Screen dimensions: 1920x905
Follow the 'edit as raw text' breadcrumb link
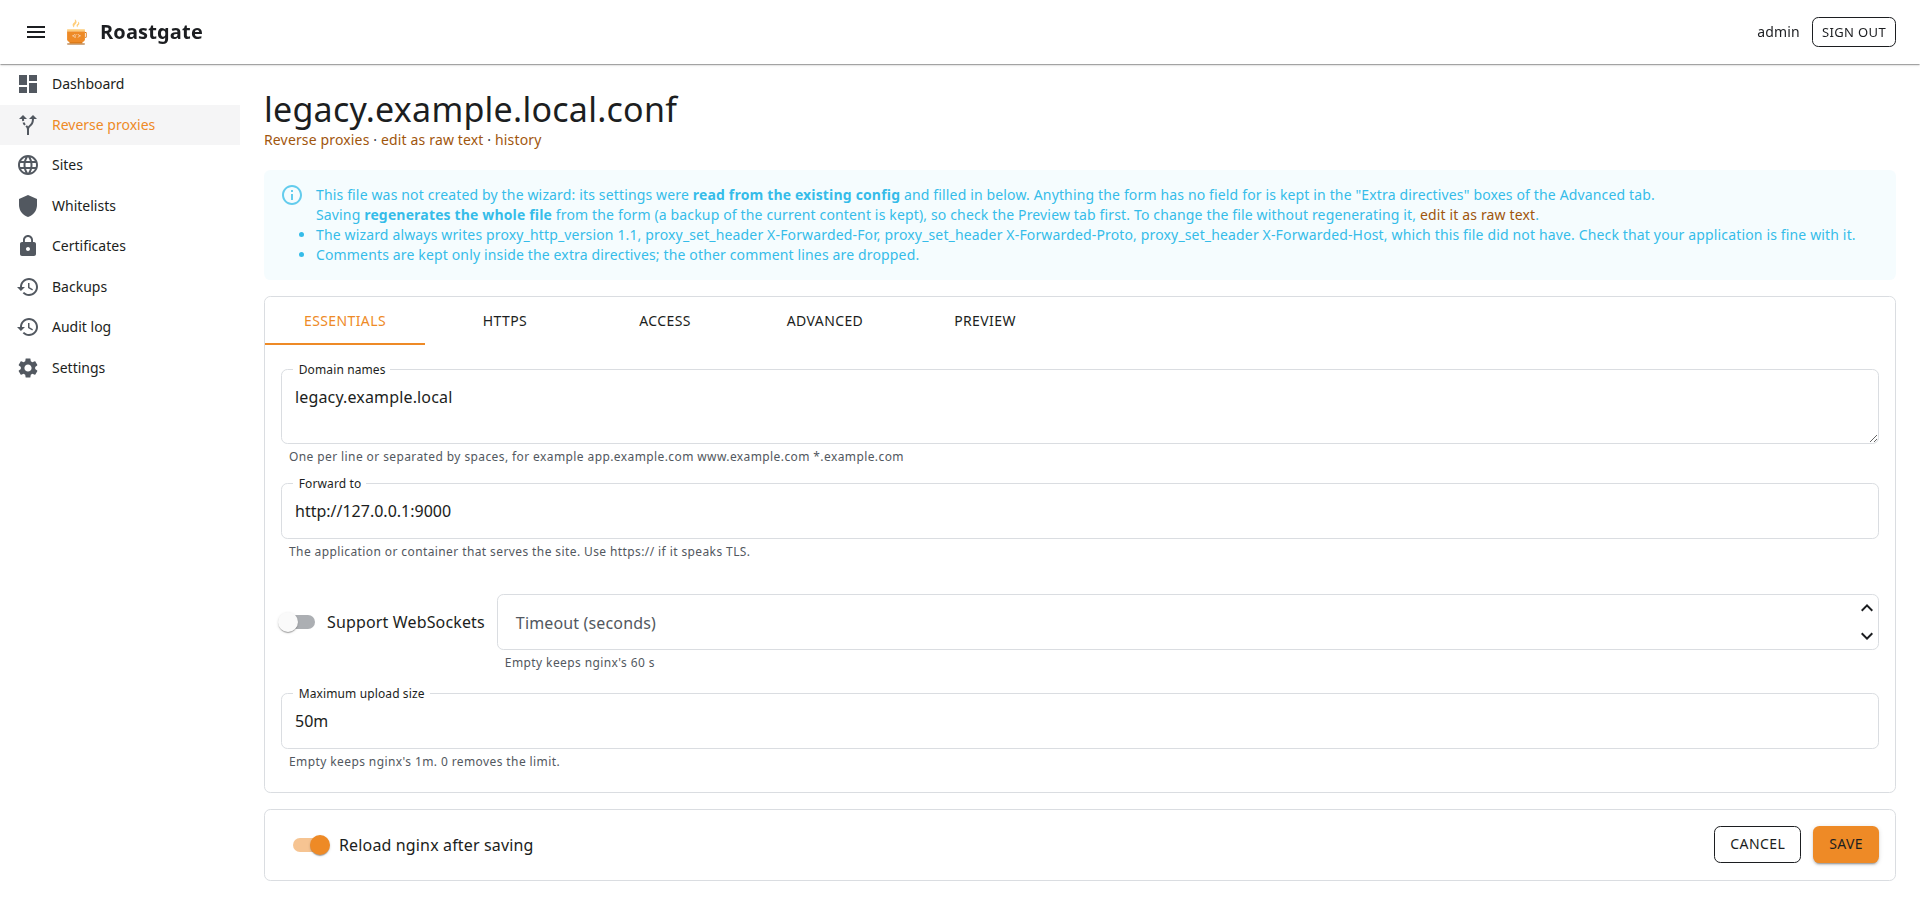(x=432, y=140)
